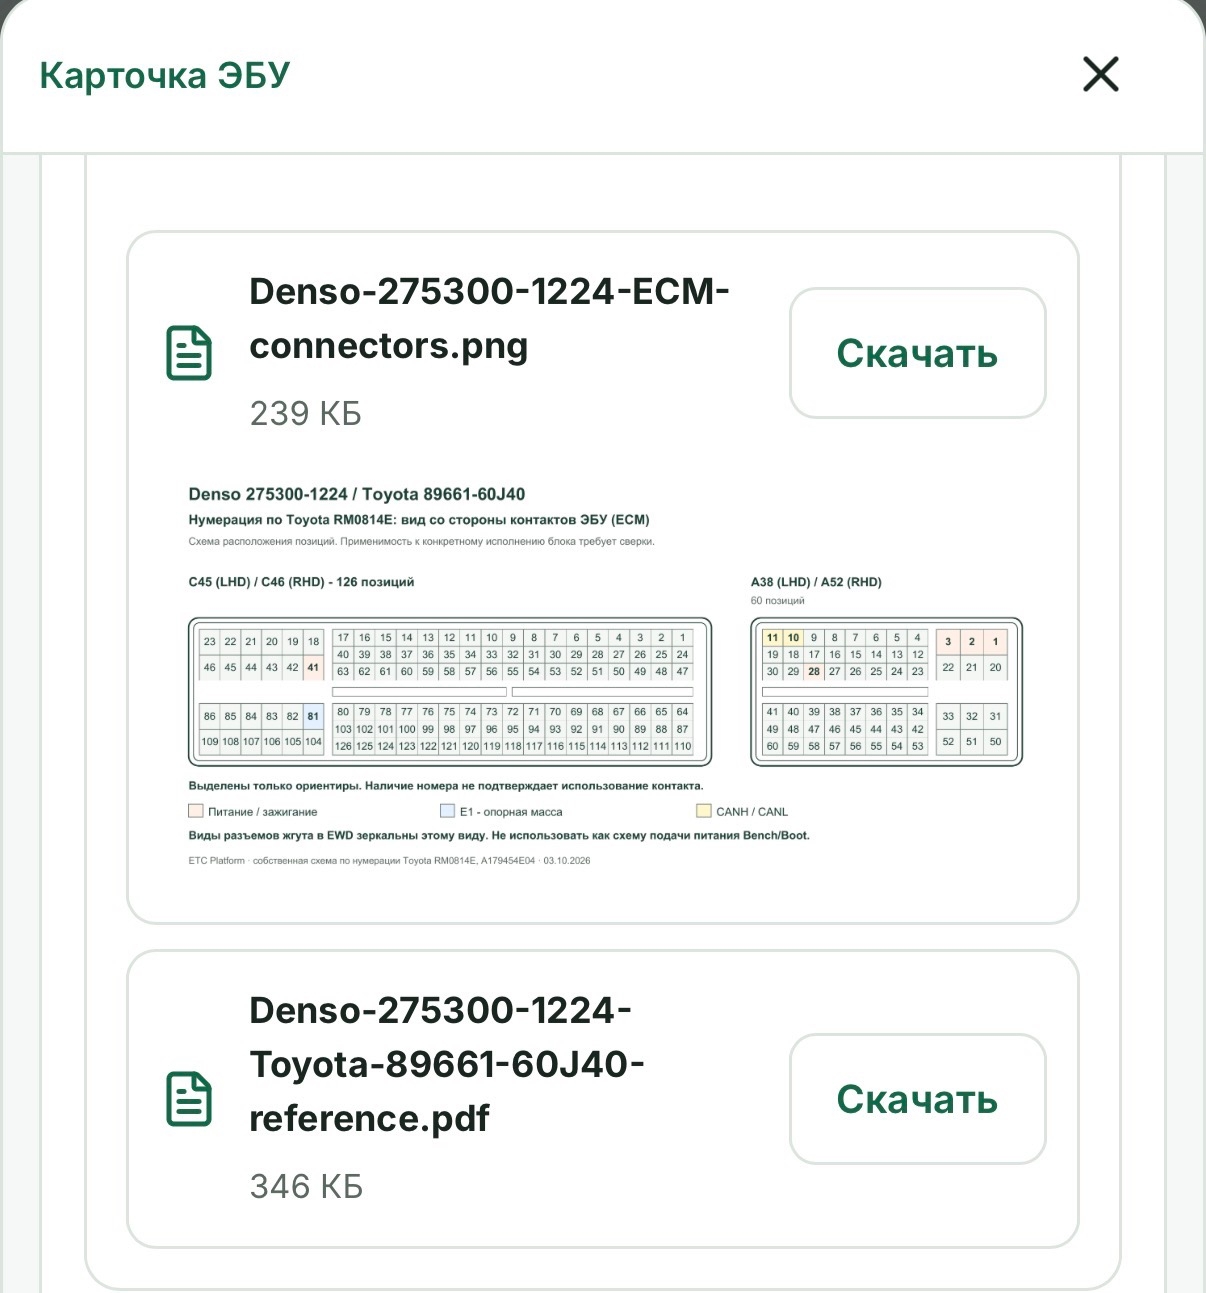The width and height of the screenshot is (1206, 1293).
Task: Click the 'CANH / CANL' legend entry
Action: pyautogui.click(x=742, y=812)
